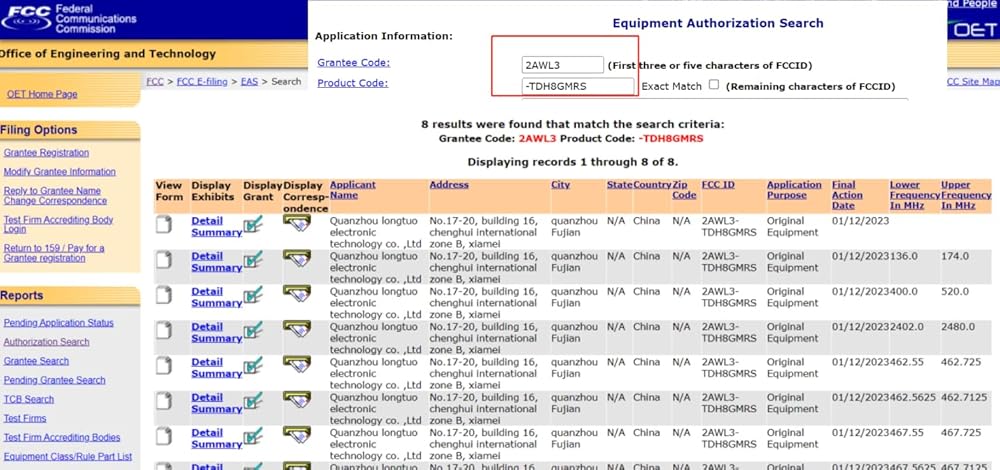Click Display Grant checkmark icon in first row
Image resolution: width=1000 pixels, height=470 pixels.
(x=253, y=224)
